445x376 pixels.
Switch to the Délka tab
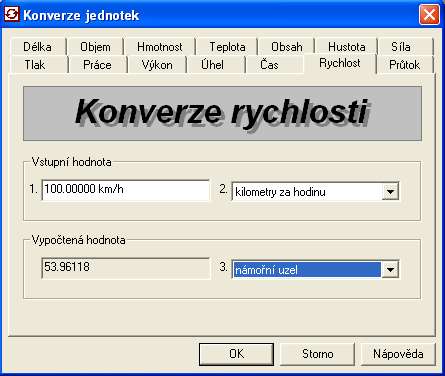37,47
